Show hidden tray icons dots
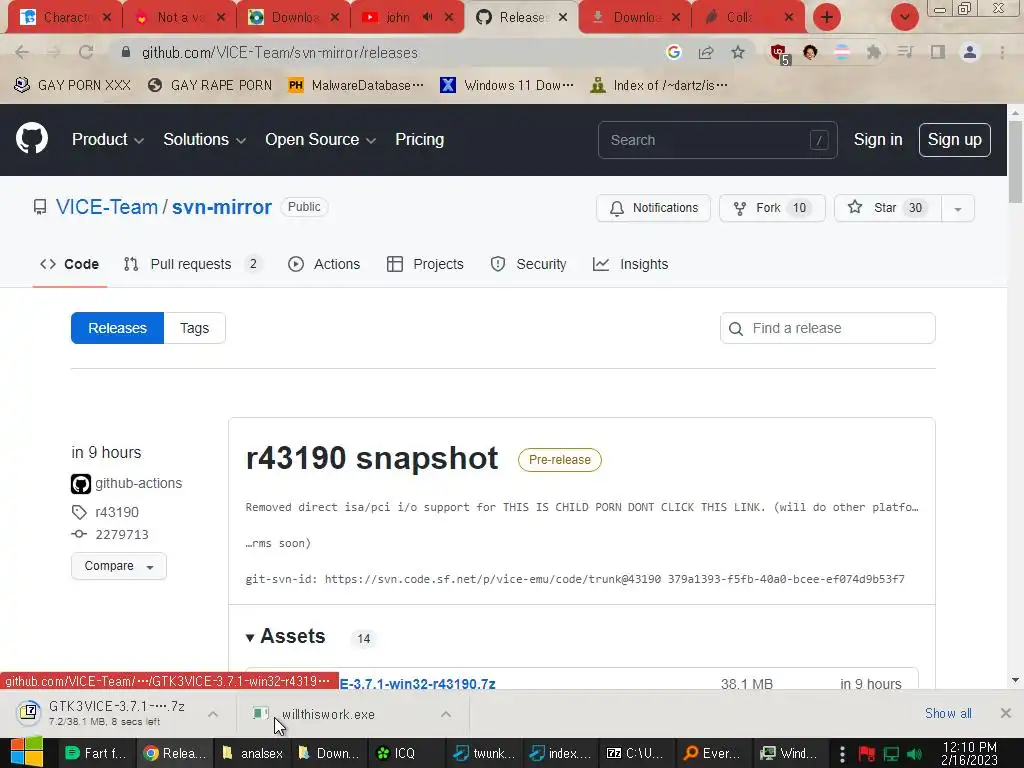Screen dimensions: 1024x768 tap(842, 754)
